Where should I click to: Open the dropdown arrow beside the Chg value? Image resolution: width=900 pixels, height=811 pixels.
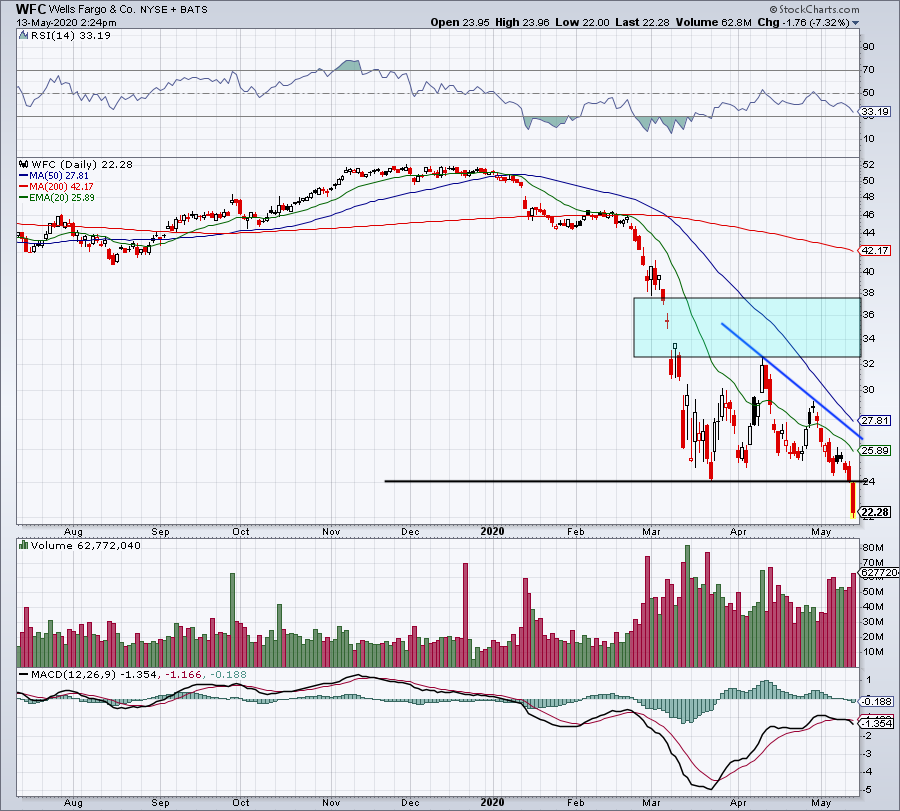856,23
